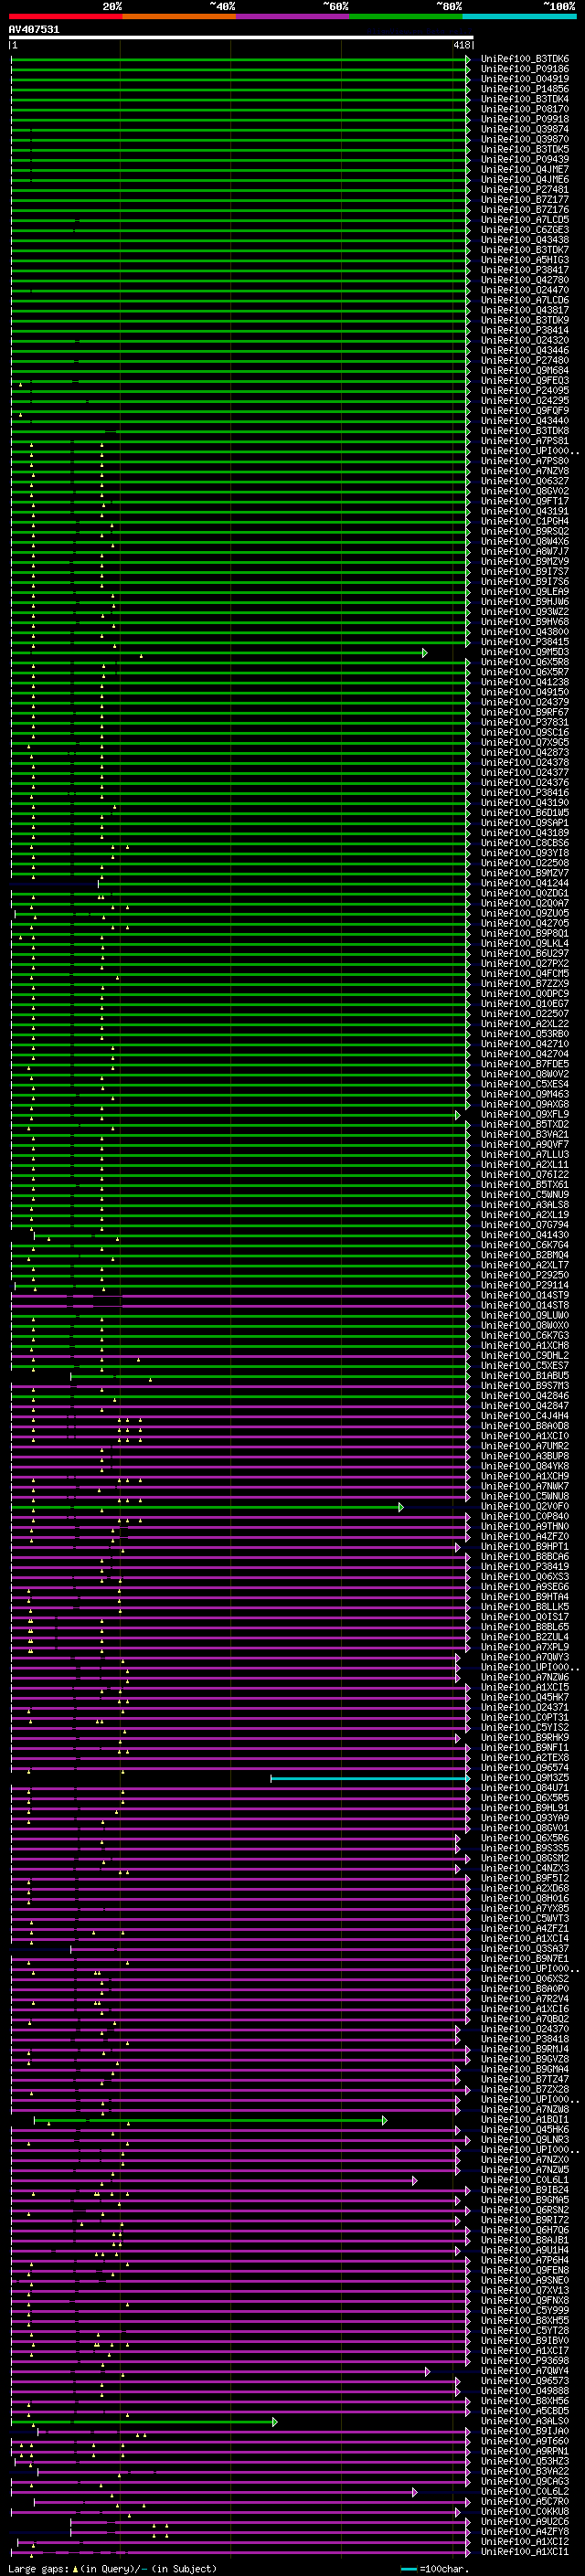Click the UniRef100_Q43440 label
Image resolution: width=585 pixels, height=2576 pixels.
(x=524, y=421)
